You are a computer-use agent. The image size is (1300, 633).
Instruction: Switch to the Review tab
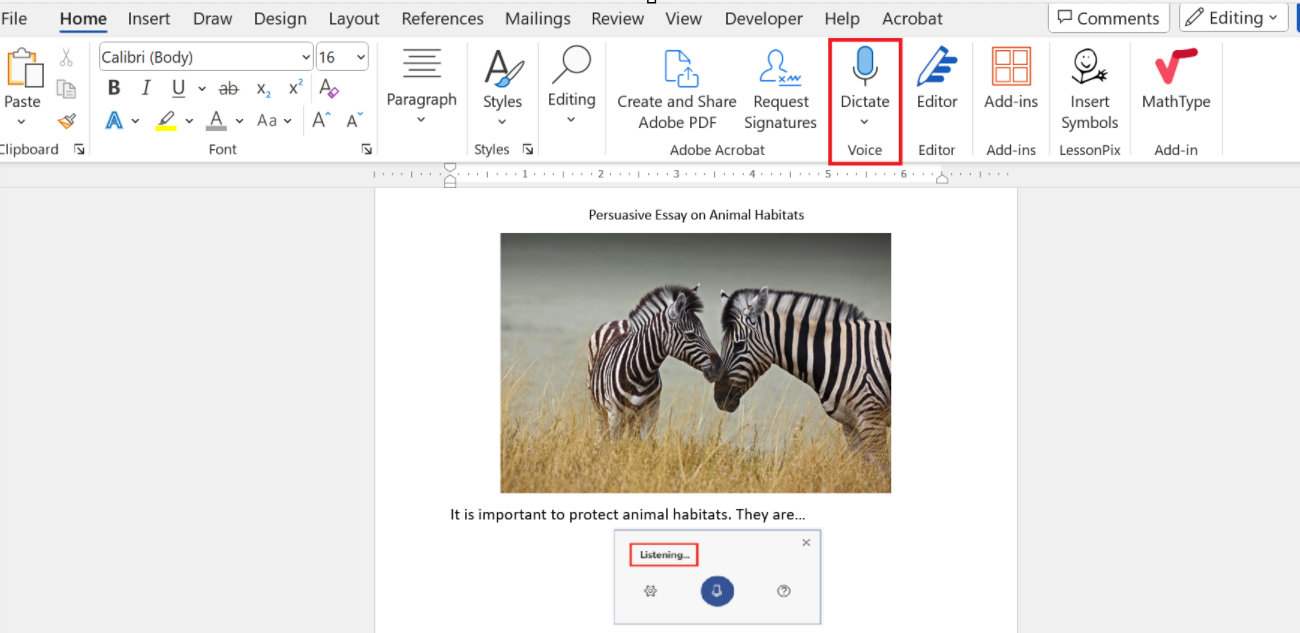618,18
